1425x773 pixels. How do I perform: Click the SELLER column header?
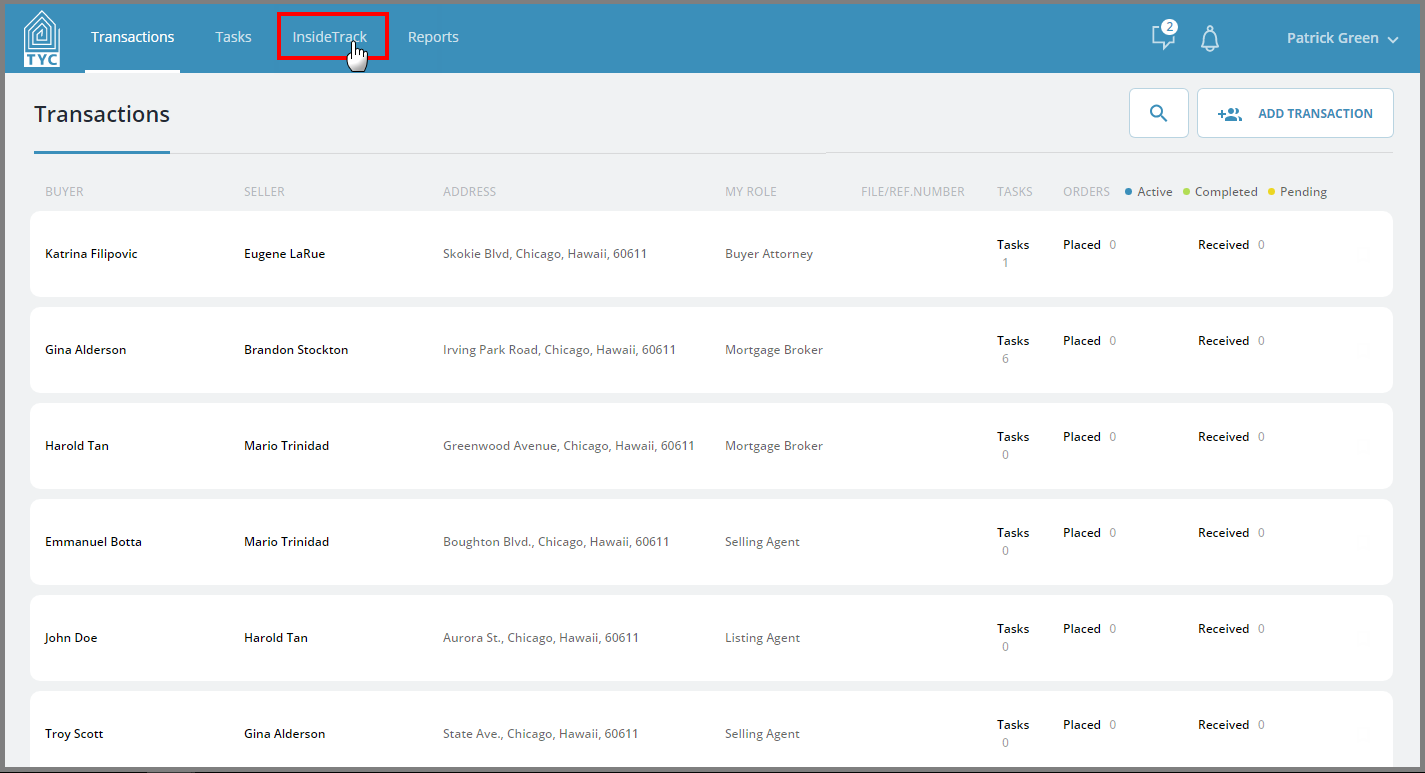click(264, 192)
